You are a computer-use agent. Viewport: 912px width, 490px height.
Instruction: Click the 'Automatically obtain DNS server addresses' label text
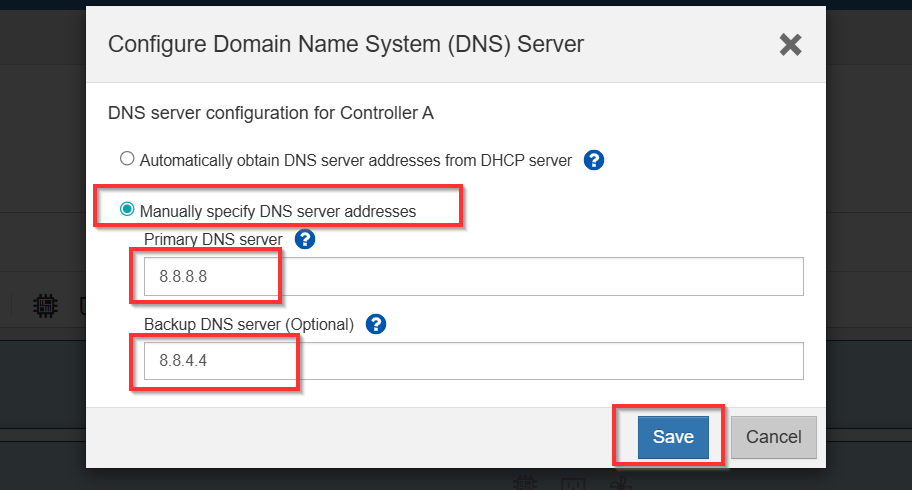tap(355, 160)
